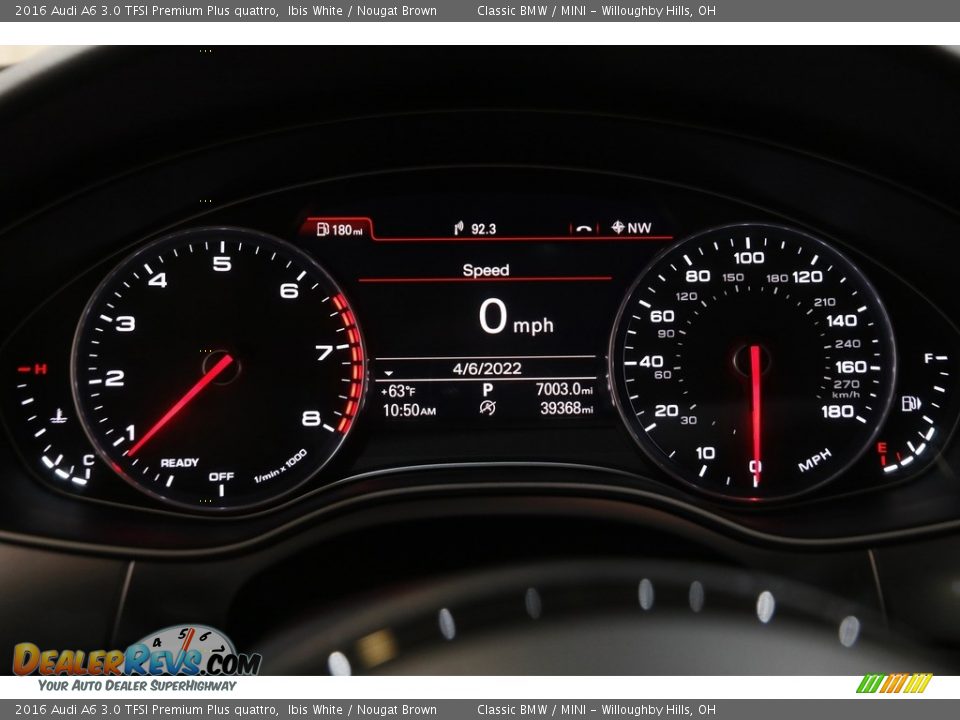This screenshot has width=960, height=720.
Task: Tap the coolant temperature icon on the left gauge
Action: point(59,417)
